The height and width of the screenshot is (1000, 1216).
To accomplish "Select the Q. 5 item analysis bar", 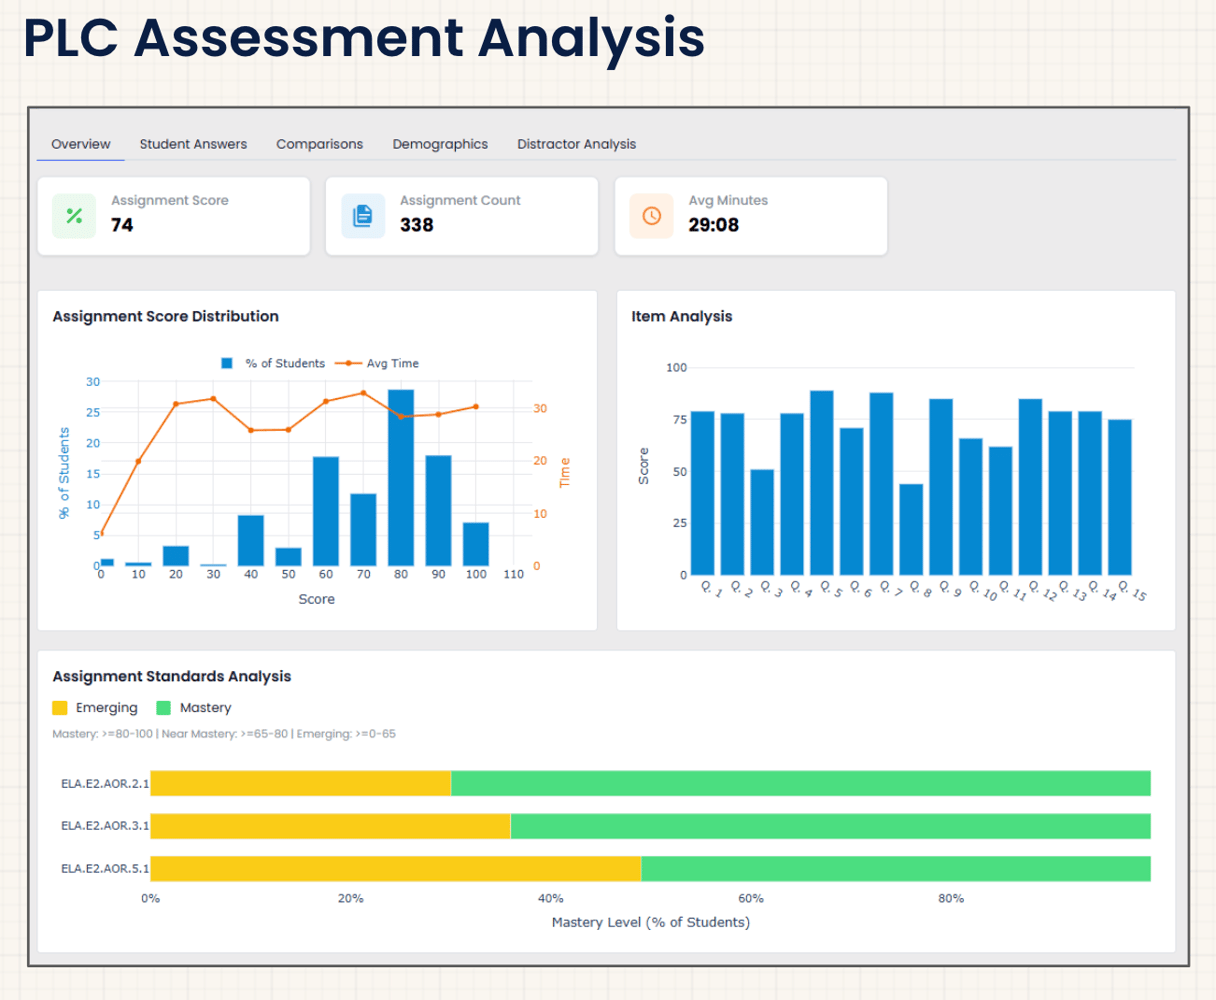I will coord(822,483).
